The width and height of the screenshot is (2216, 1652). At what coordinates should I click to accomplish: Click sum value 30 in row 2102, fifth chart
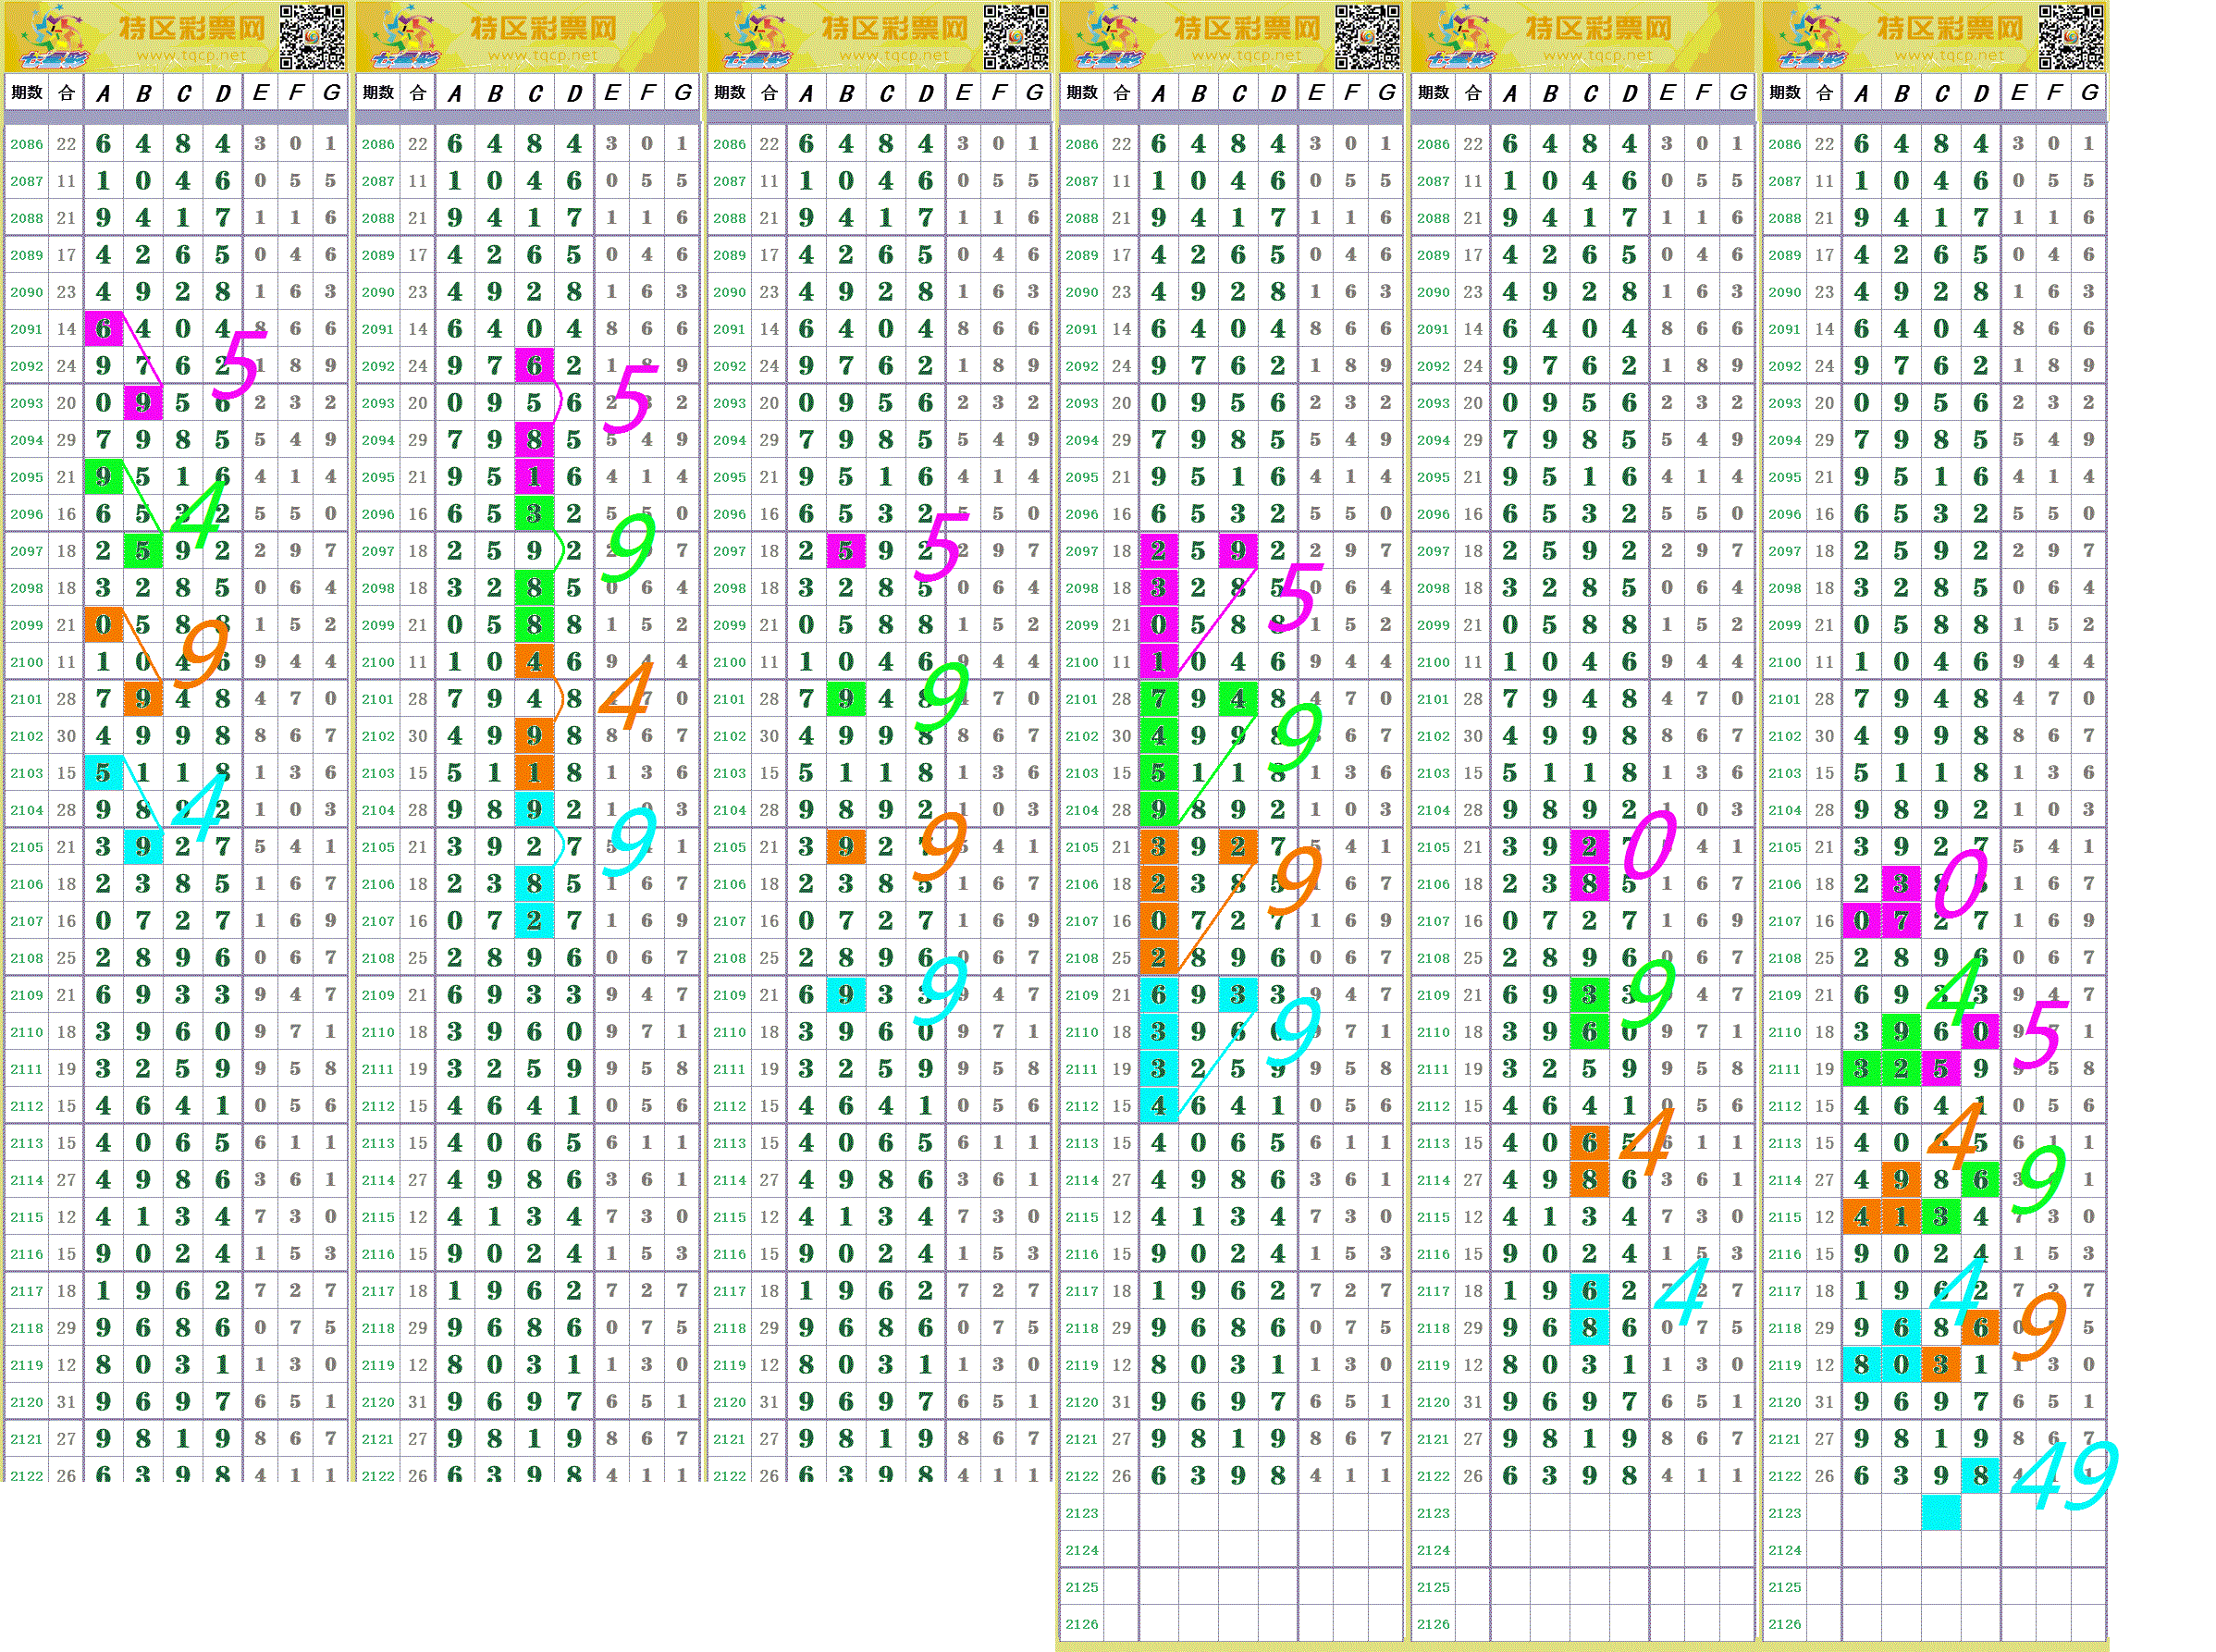(x=1472, y=736)
